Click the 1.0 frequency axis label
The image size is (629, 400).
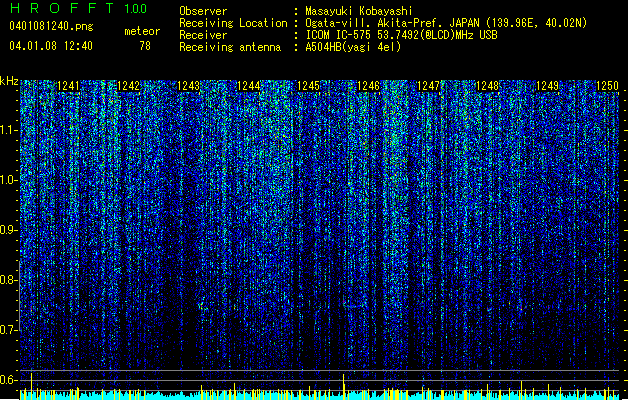(9, 180)
